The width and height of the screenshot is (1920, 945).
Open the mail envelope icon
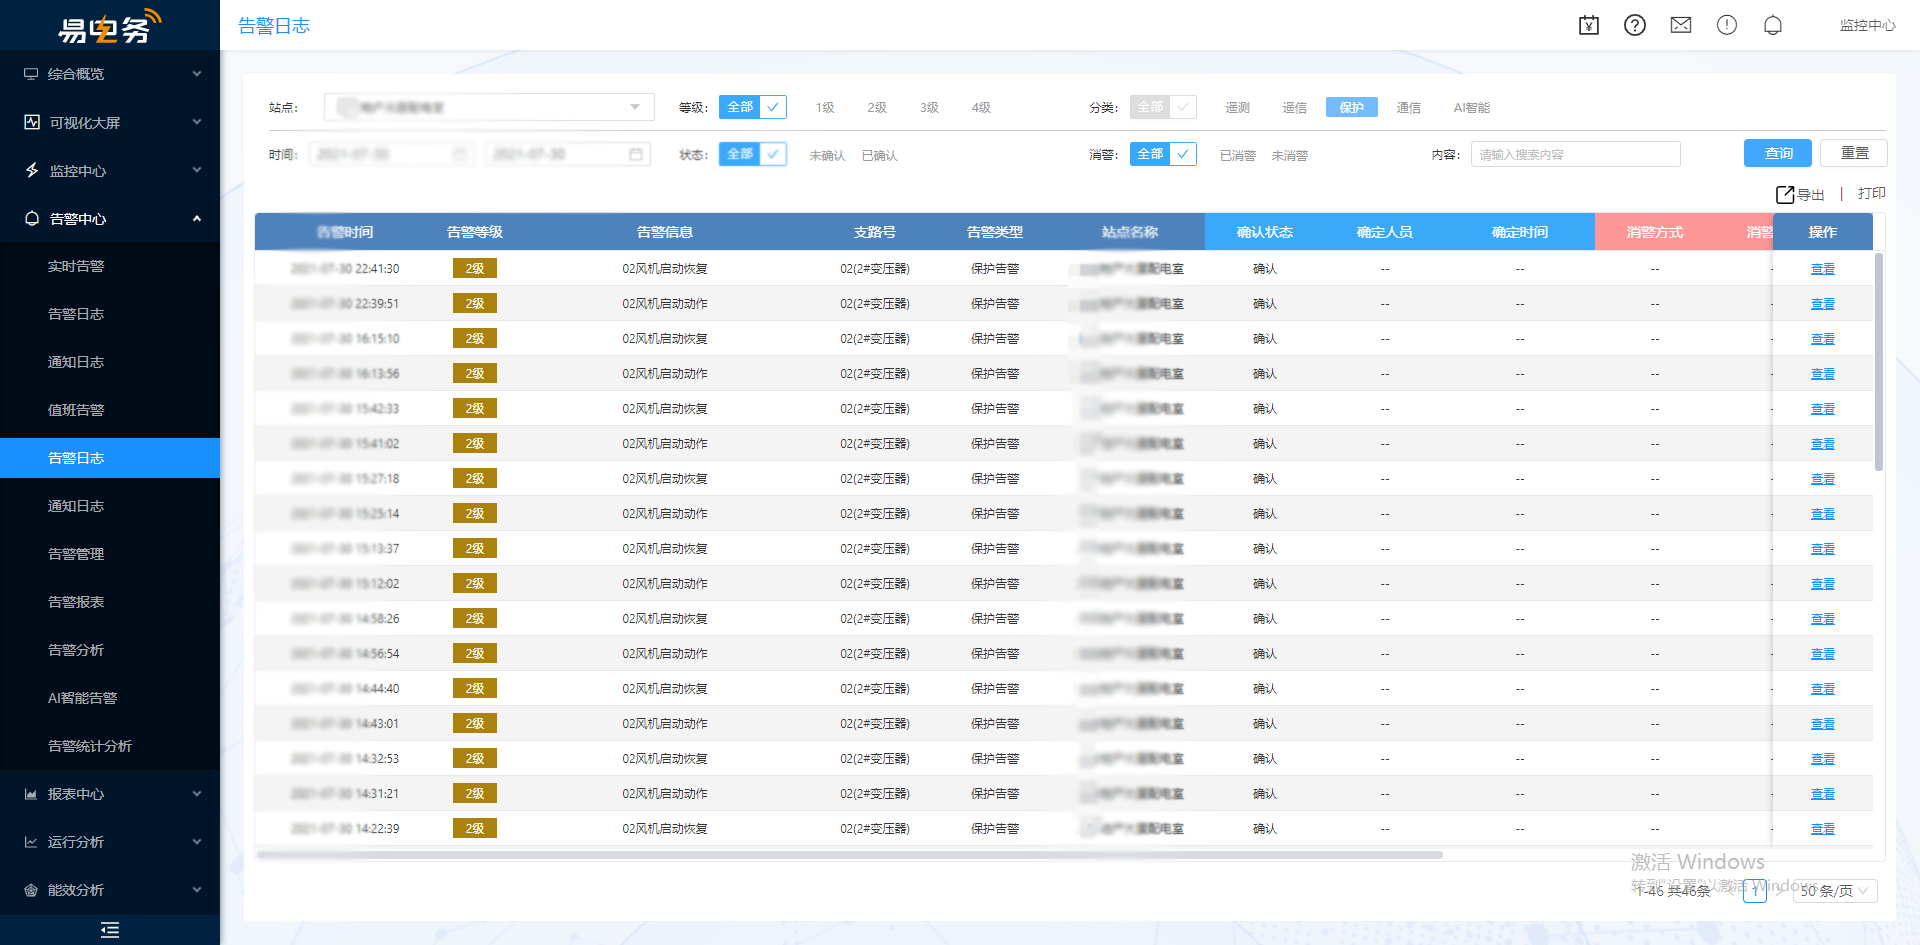(x=1680, y=25)
